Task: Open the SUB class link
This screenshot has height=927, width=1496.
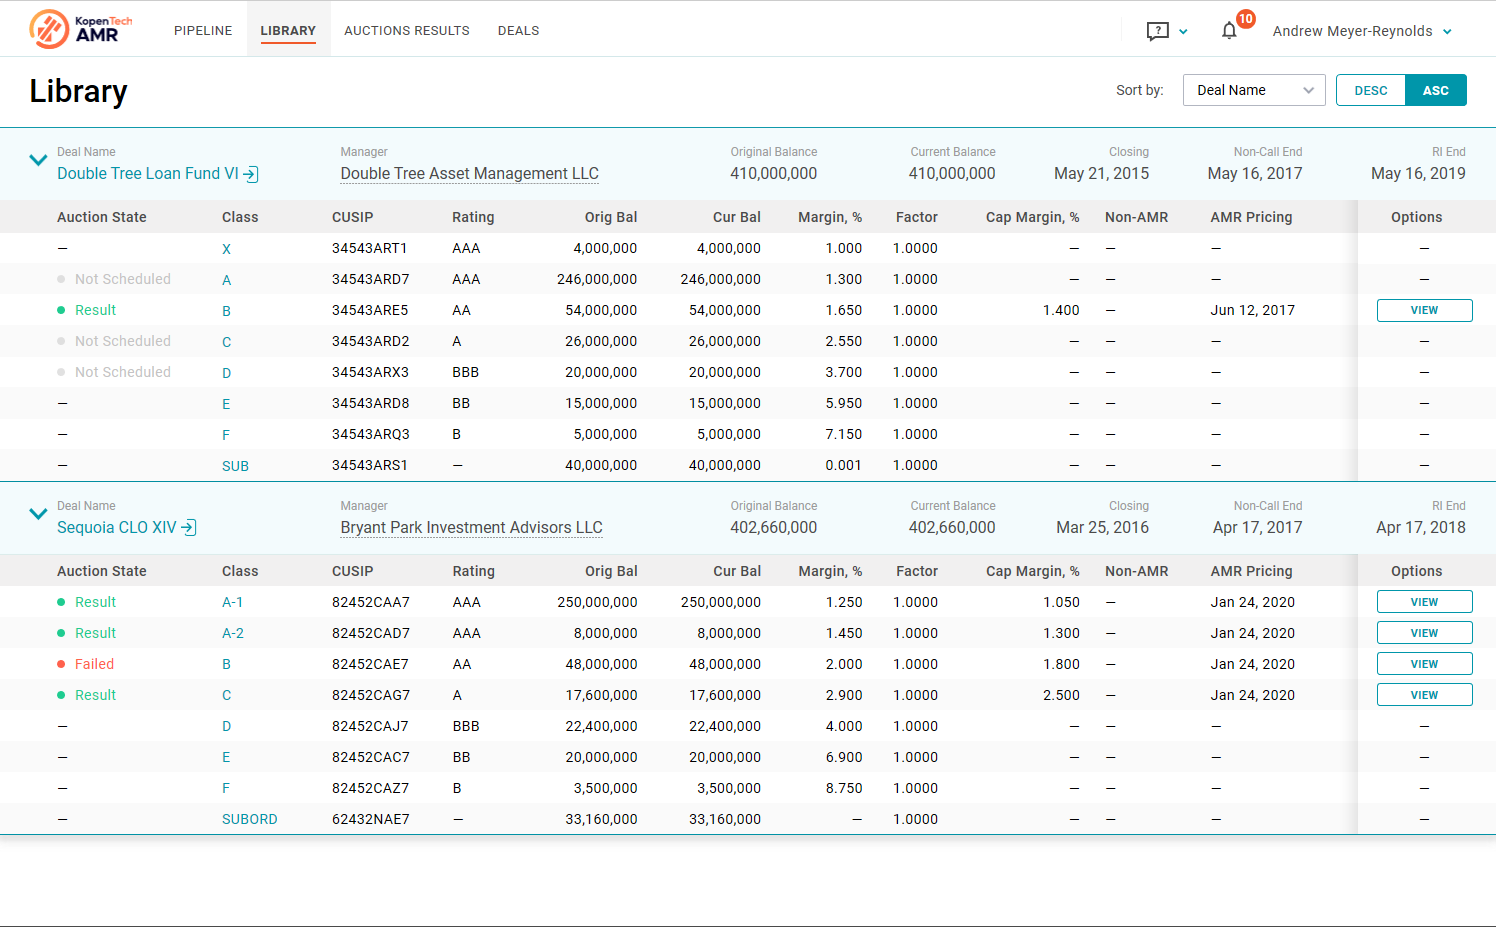Action: (235, 466)
